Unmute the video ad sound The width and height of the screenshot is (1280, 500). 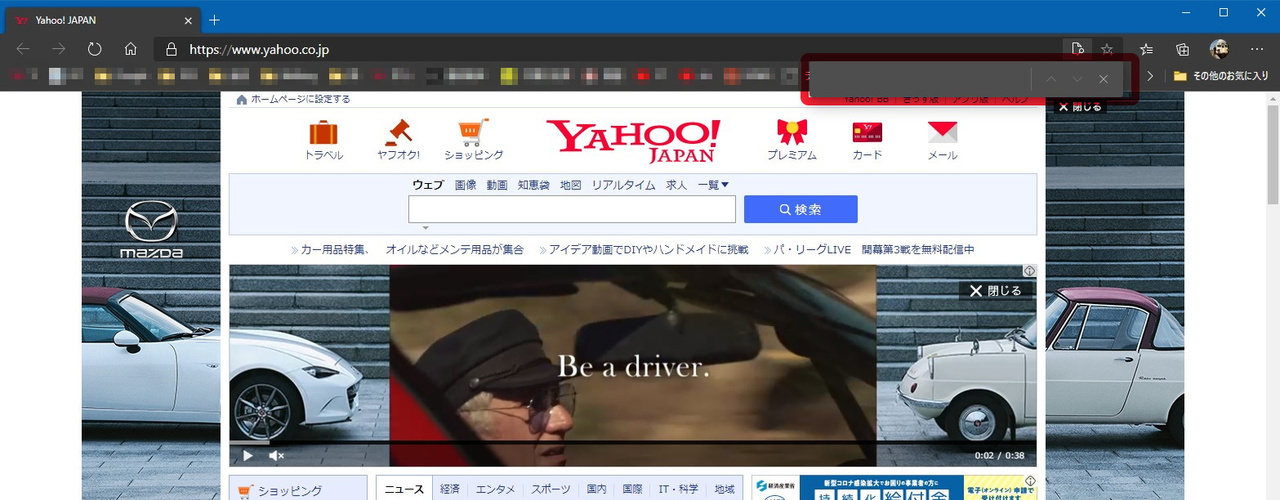coord(277,456)
